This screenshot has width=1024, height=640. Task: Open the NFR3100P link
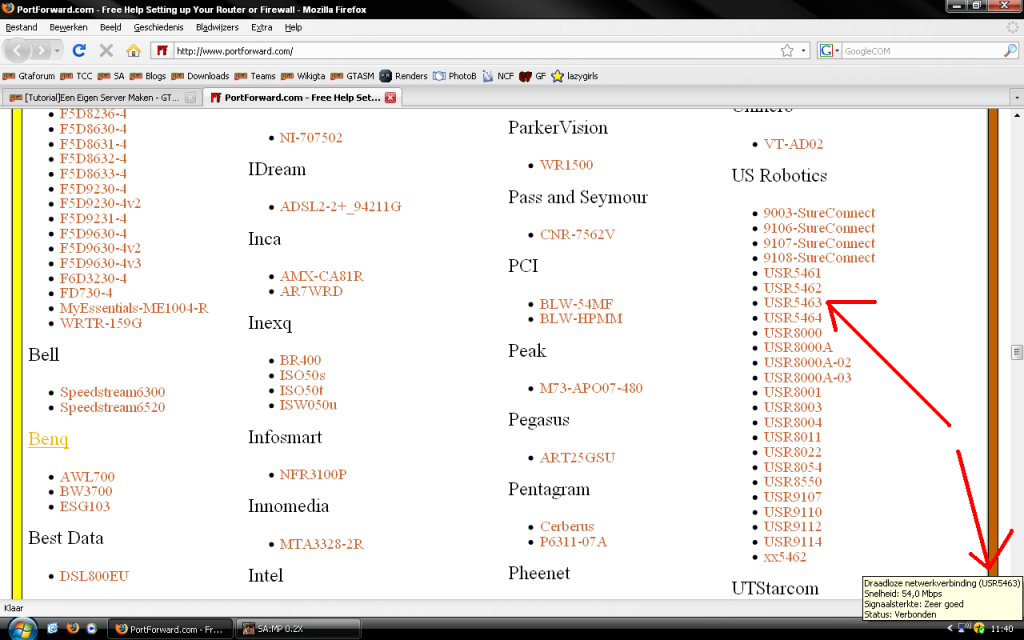(313, 474)
